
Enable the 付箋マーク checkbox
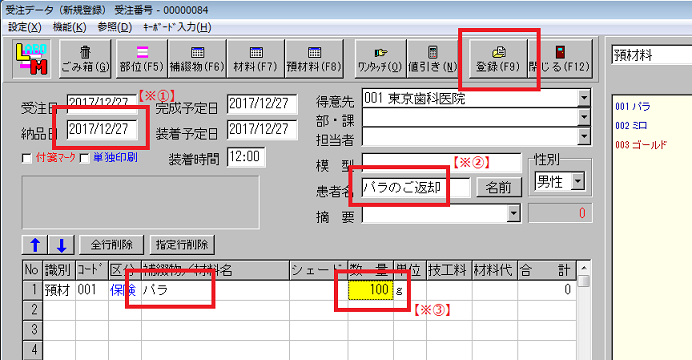tap(27, 158)
